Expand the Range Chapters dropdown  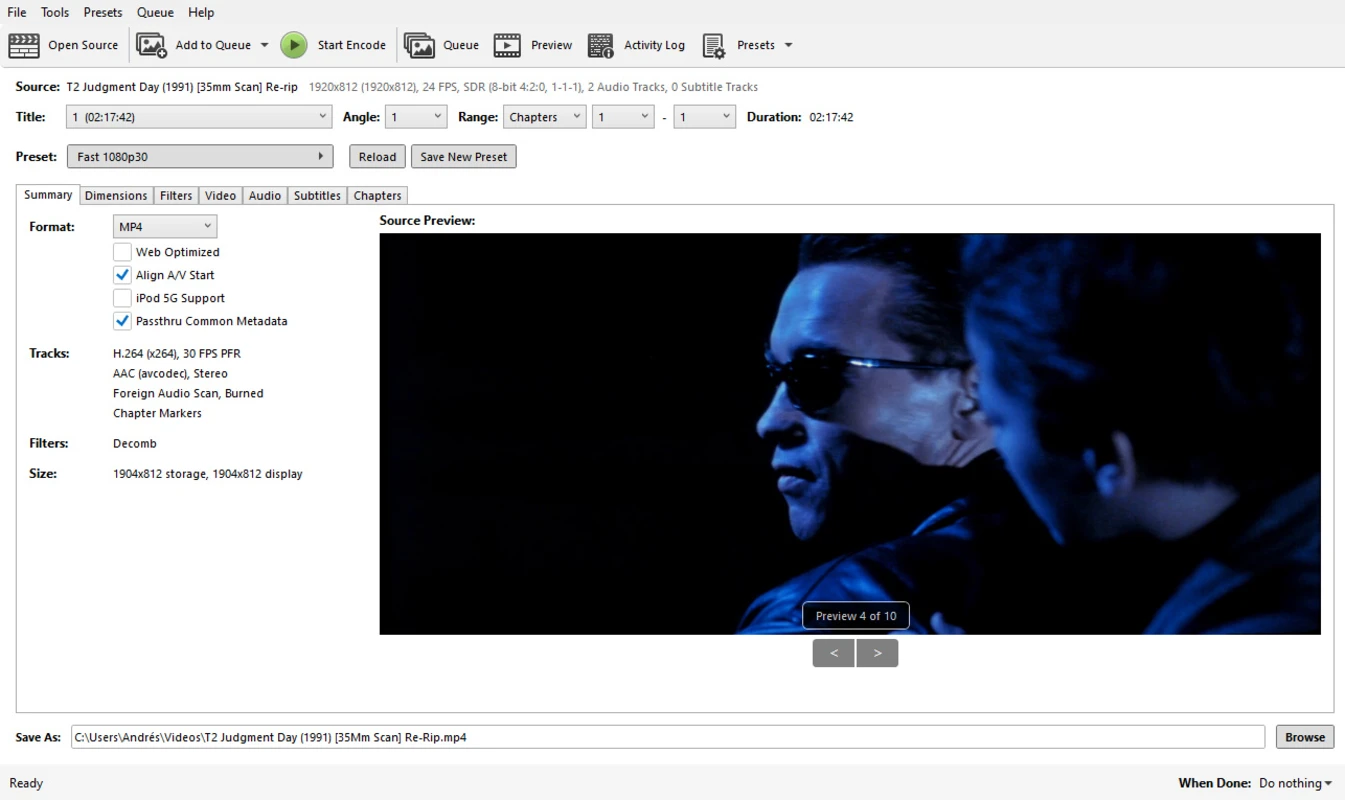tap(544, 117)
